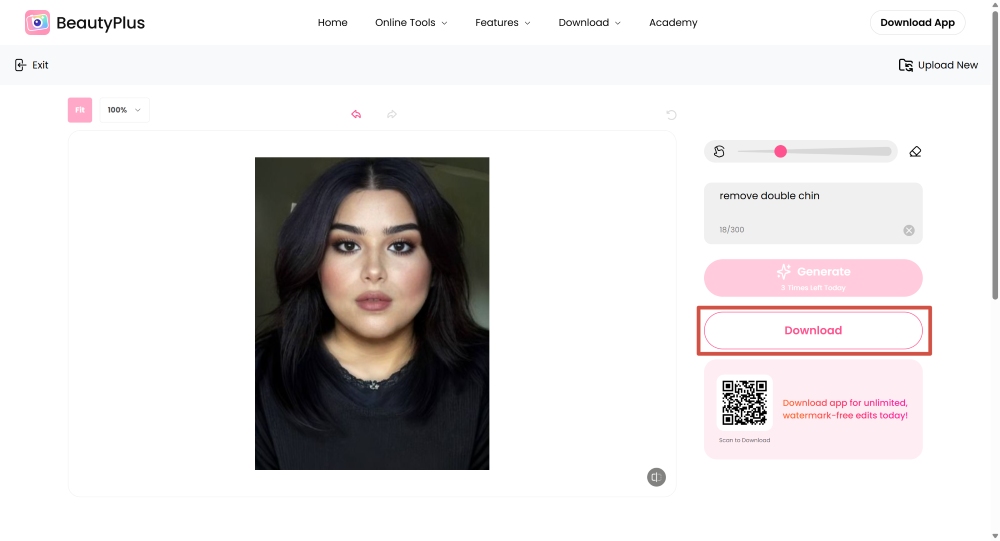
Task: Expand the Download nav menu
Action: pyautogui.click(x=589, y=22)
